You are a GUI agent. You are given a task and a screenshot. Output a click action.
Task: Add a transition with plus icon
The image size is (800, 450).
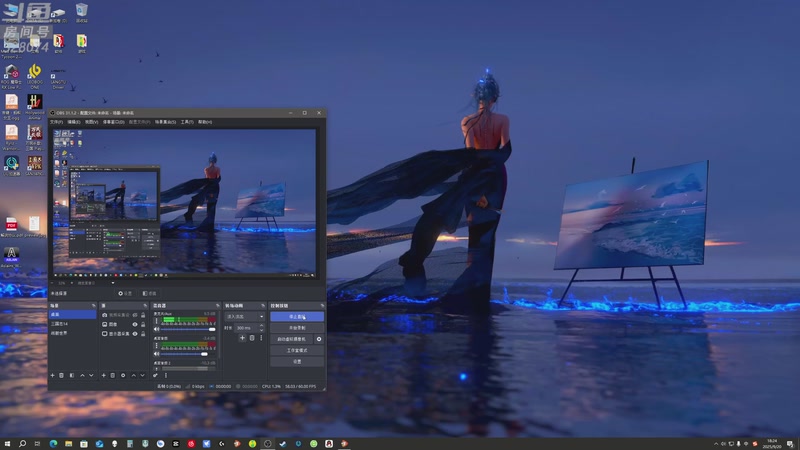[242, 338]
